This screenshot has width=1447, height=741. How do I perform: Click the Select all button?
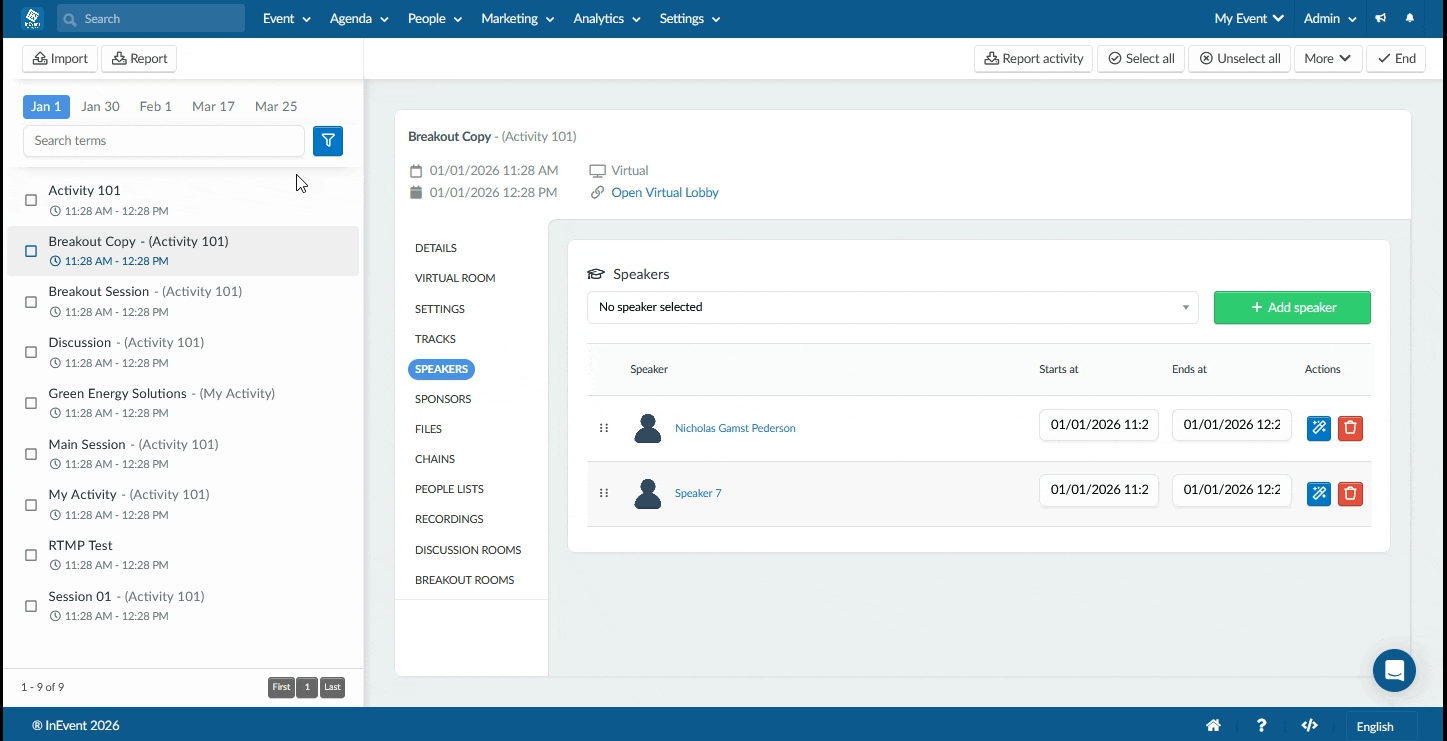pyautogui.click(x=1141, y=59)
